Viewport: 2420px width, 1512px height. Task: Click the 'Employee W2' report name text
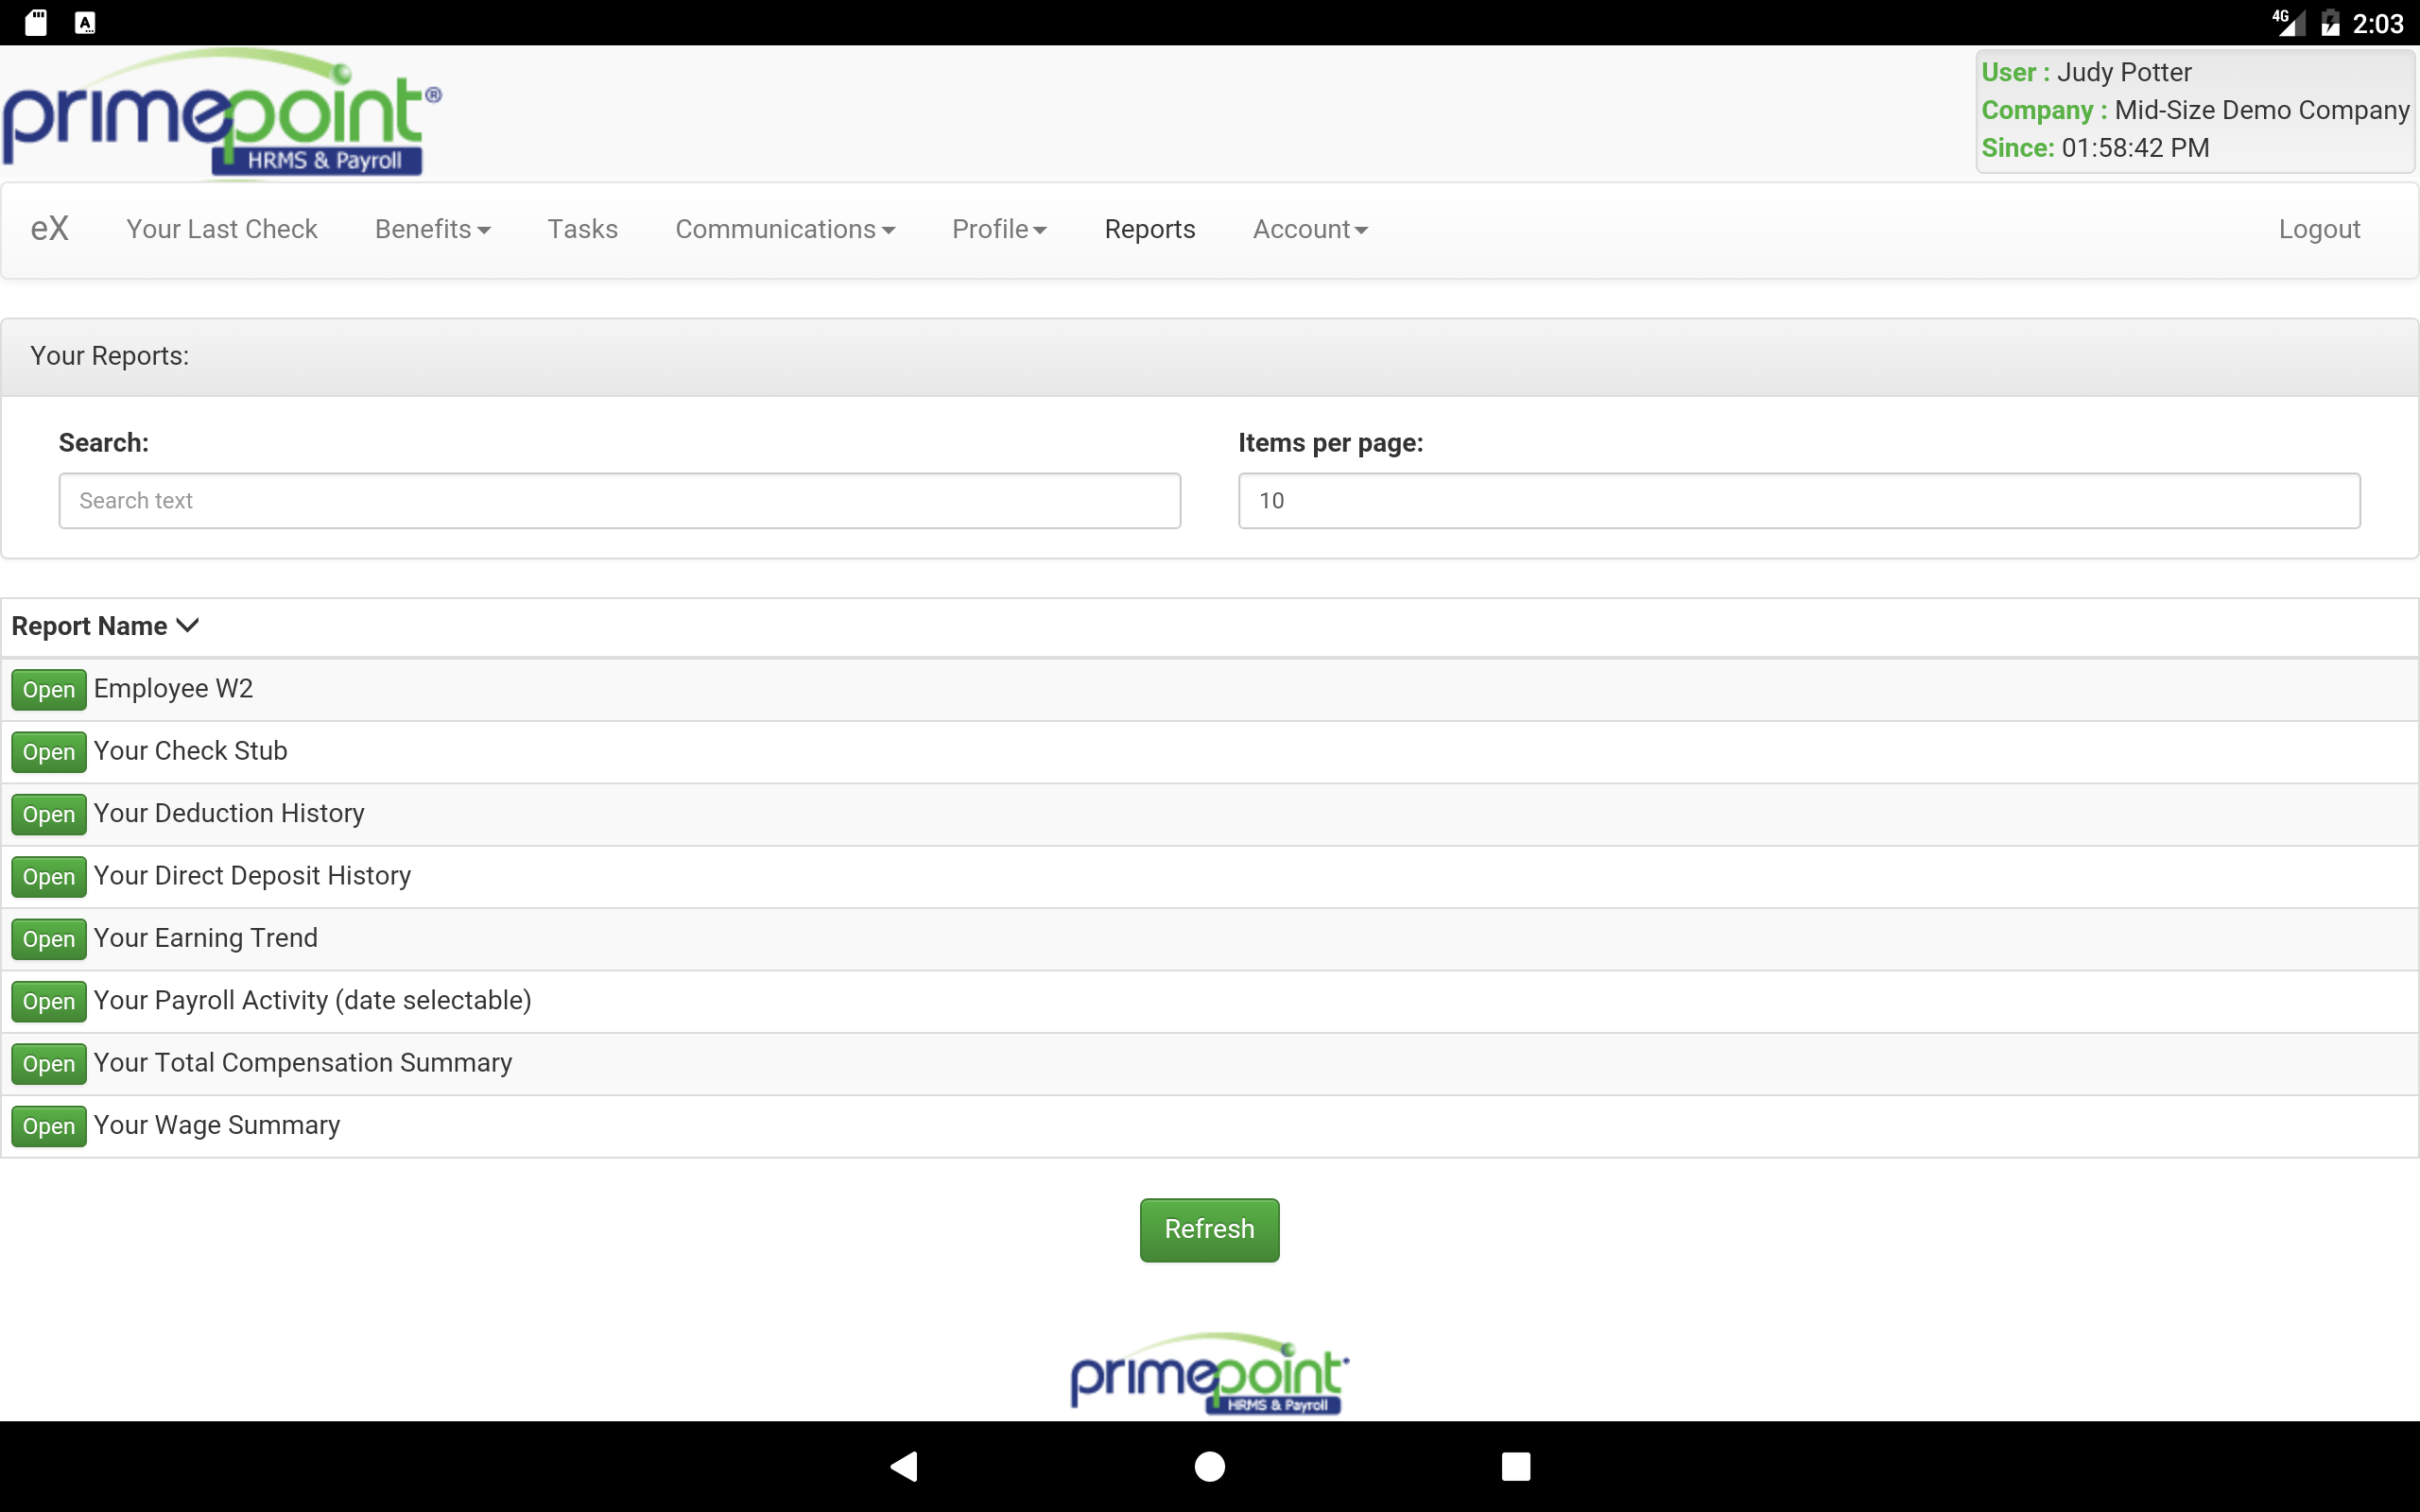tap(173, 689)
